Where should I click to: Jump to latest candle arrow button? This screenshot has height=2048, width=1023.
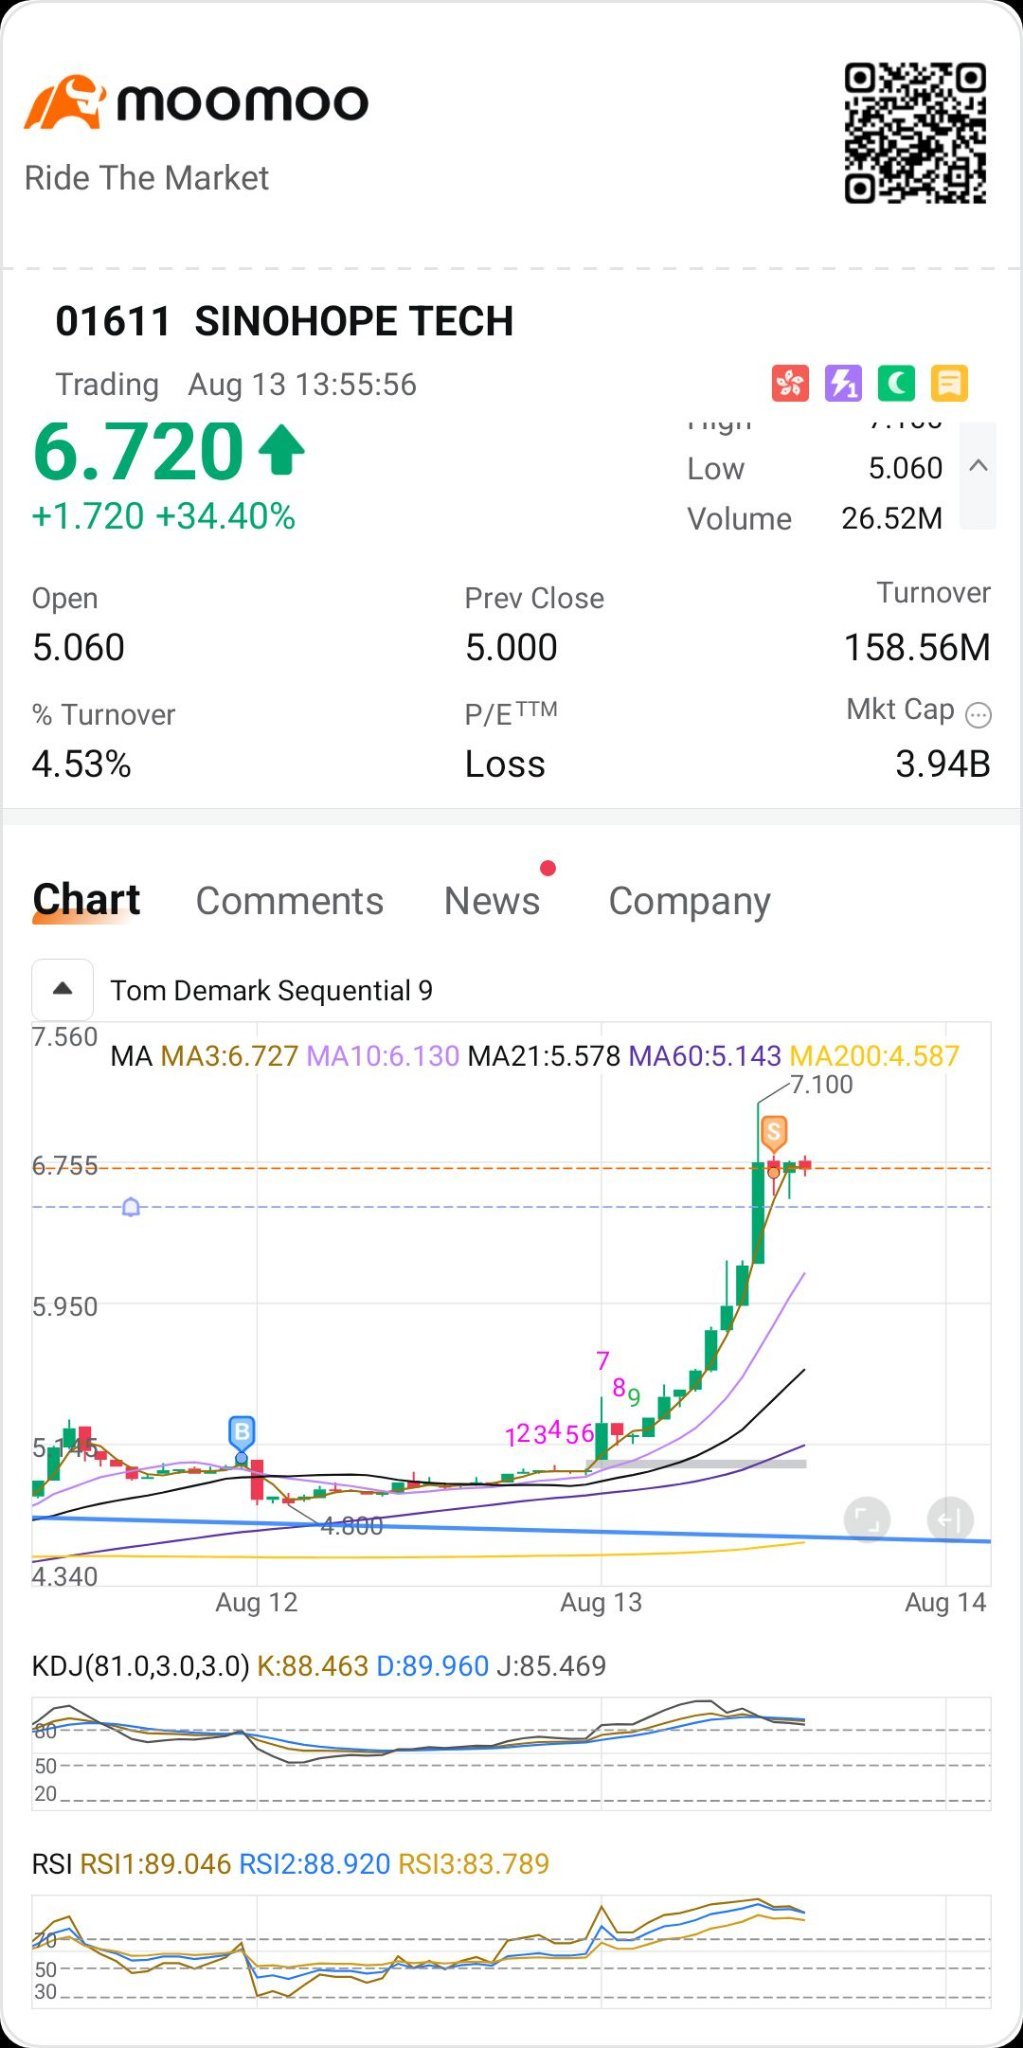pyautogui.click(x=950, y=1520)
